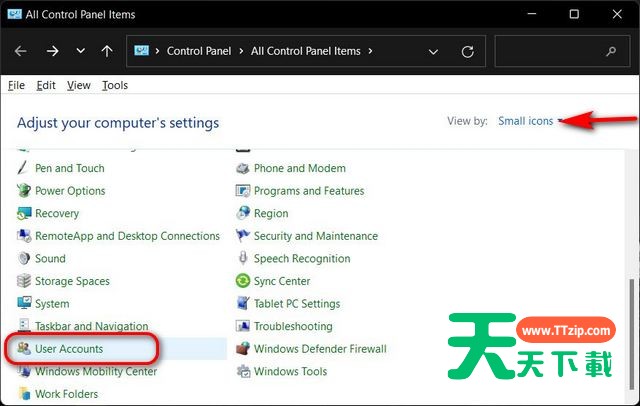640x406 pixels.
Task: Open the Storage Spaces link
Action: tap(72, 281)
